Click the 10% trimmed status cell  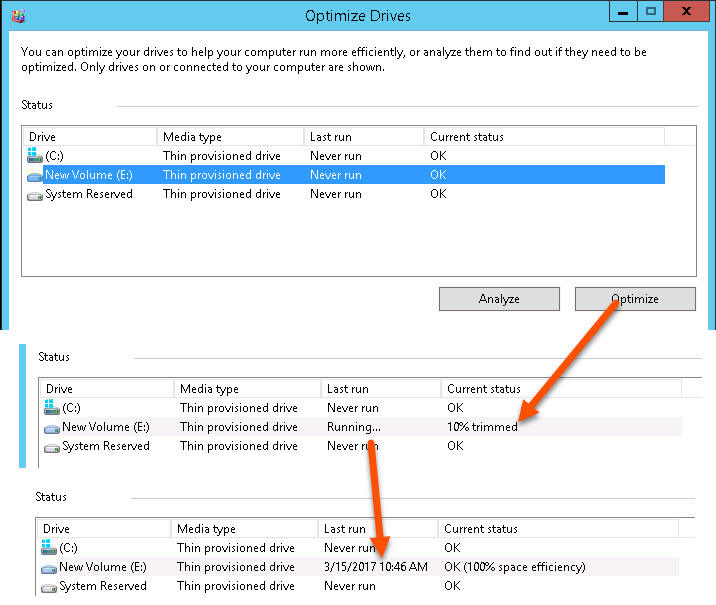point(482,427)
